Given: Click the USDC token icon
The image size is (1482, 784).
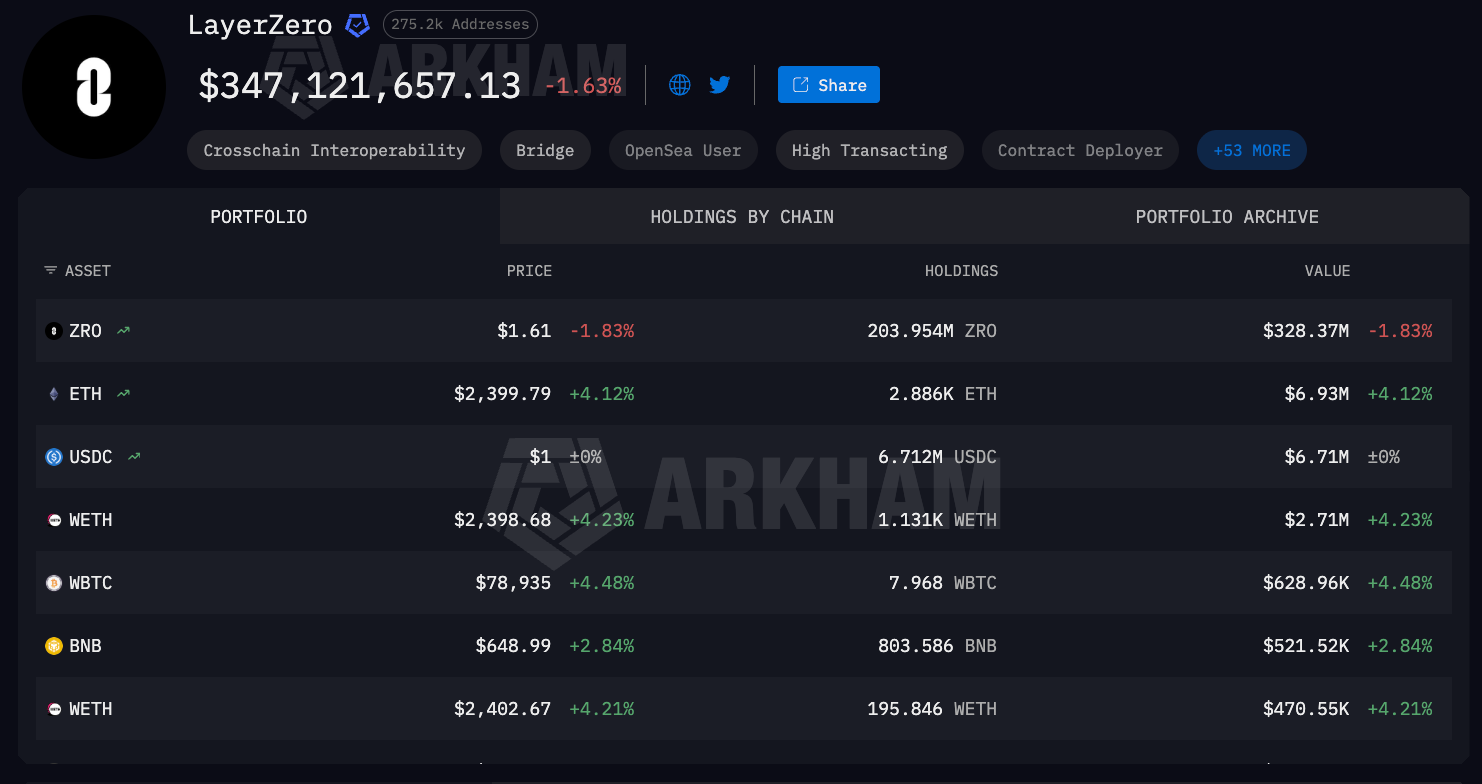Looking at the screenshot, I should [x=54, y=457].
